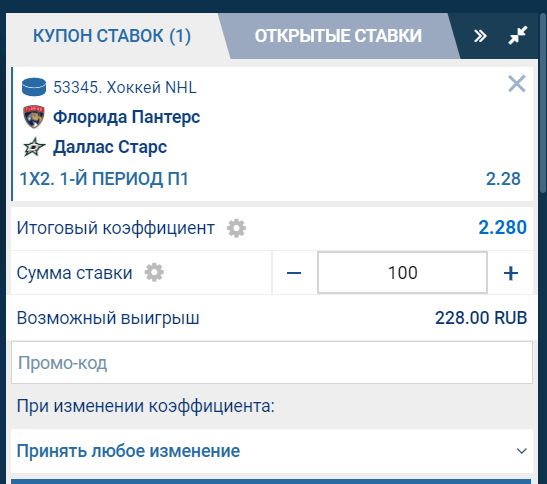Click the scrollbar on the right edge
Screen dimensions: 547x484
pos(543,104)
